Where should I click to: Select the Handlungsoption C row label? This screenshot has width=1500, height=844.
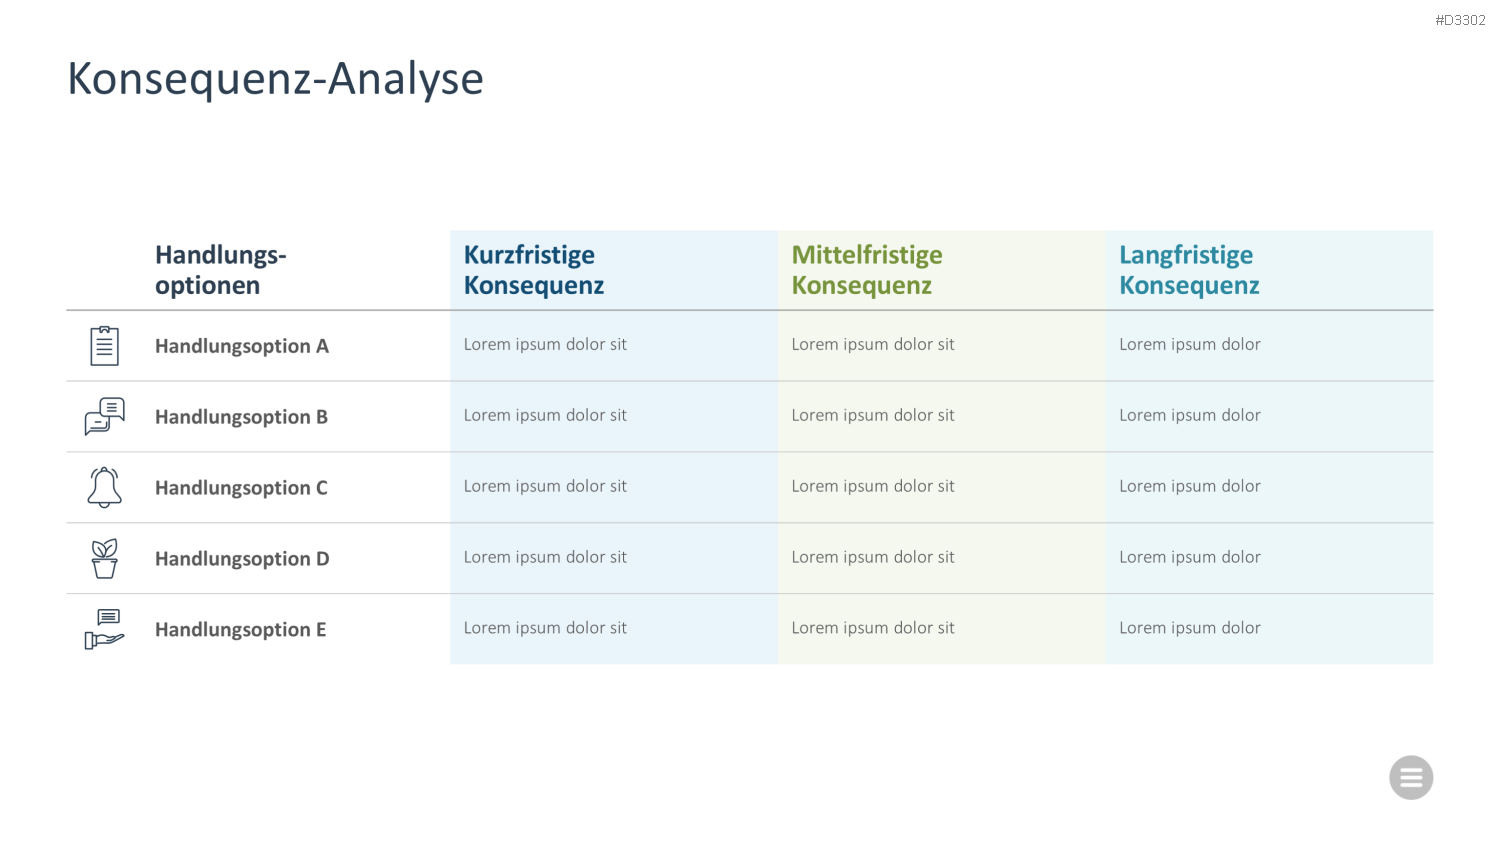coord(242,488)
